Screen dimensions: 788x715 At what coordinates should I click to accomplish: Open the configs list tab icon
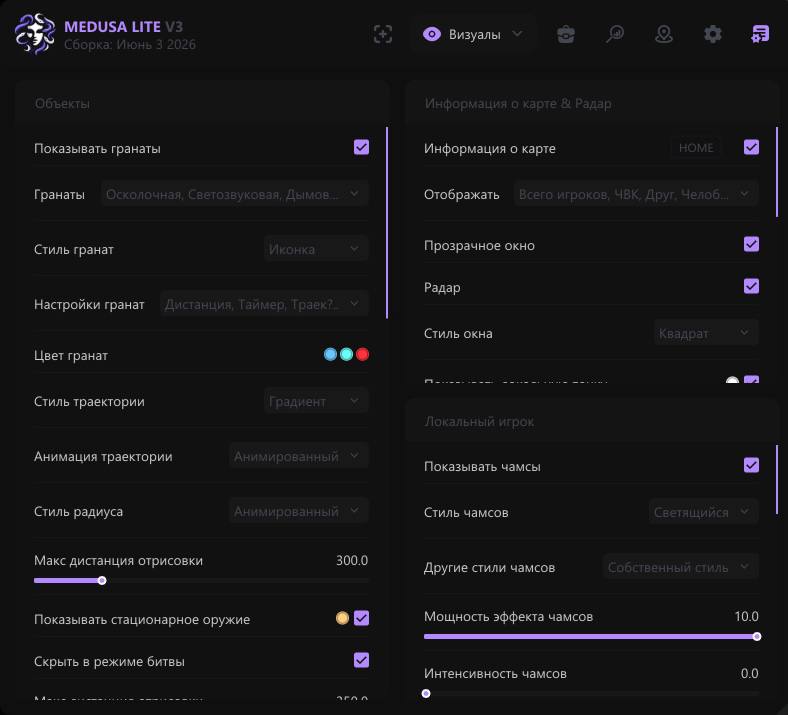pyautogui.click(x=760, y=34)
